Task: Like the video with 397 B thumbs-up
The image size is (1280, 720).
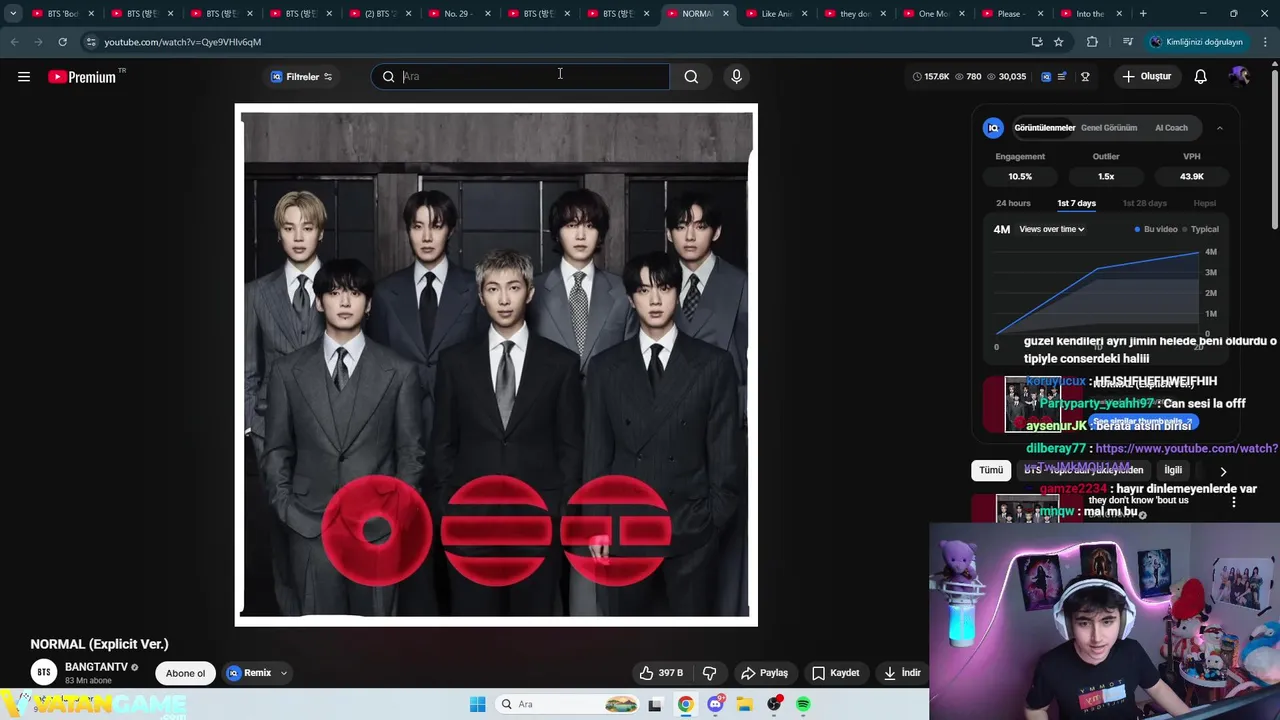Action: click(661, 673)
